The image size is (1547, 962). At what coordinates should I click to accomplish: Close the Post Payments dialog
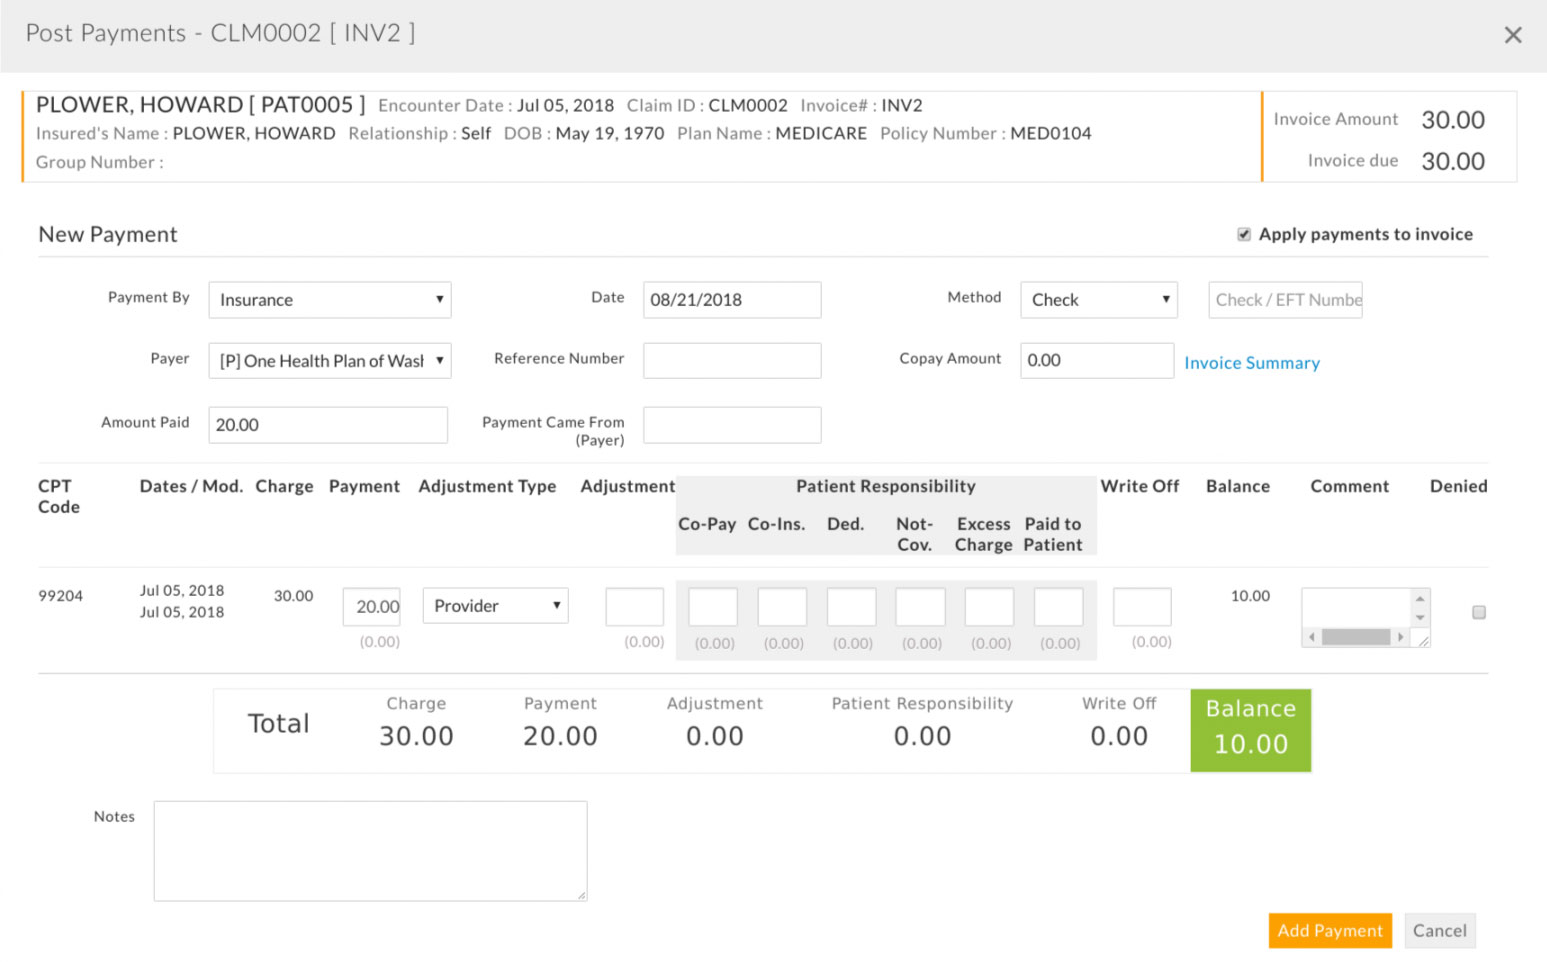[1512, 35]
